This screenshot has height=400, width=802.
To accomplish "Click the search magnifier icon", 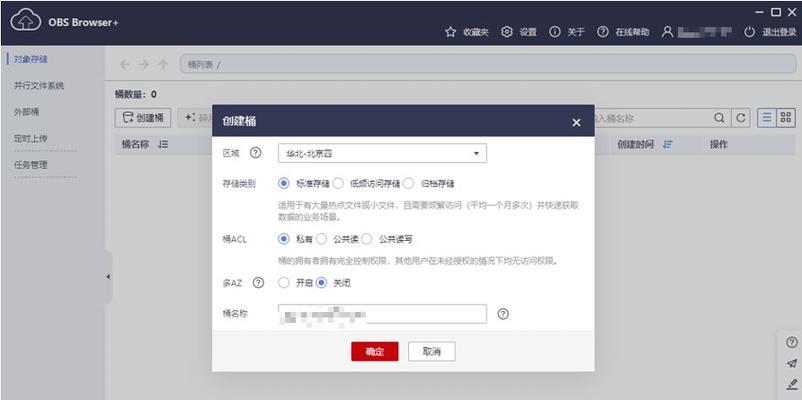I will click(x=719, y=118).
